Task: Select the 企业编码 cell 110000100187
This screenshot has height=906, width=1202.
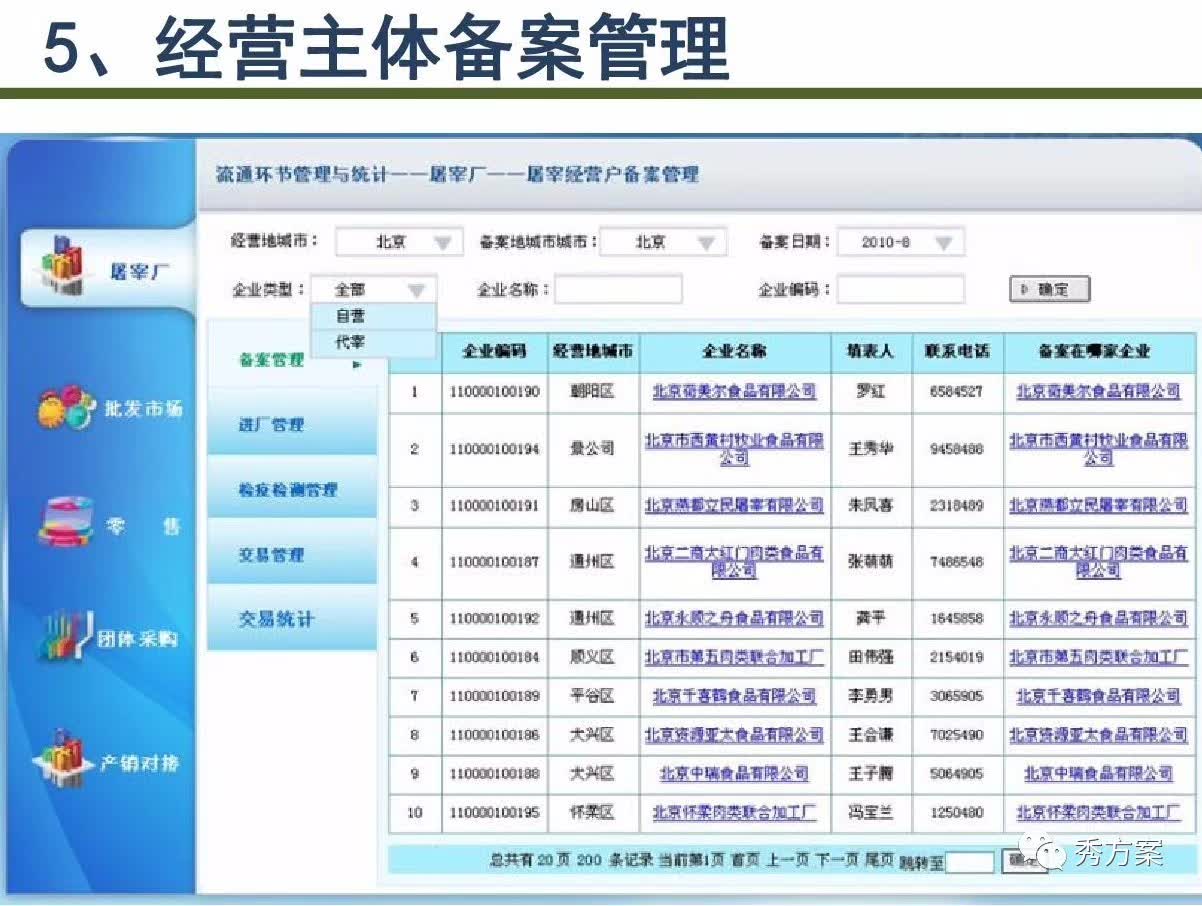Action: [494, 563]
